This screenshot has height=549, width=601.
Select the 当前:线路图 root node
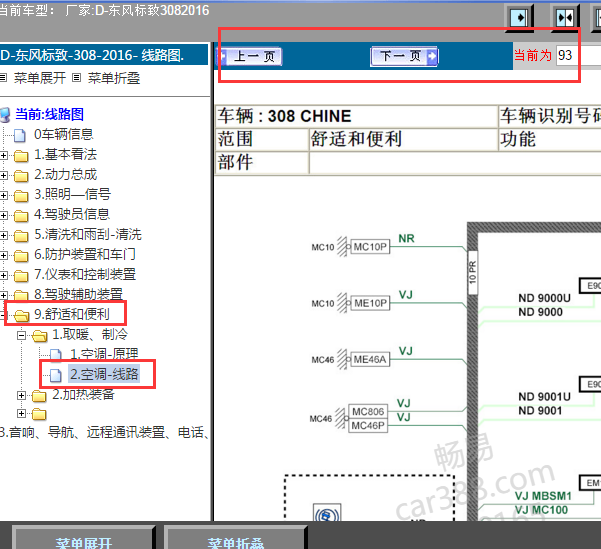pos(49,114)
